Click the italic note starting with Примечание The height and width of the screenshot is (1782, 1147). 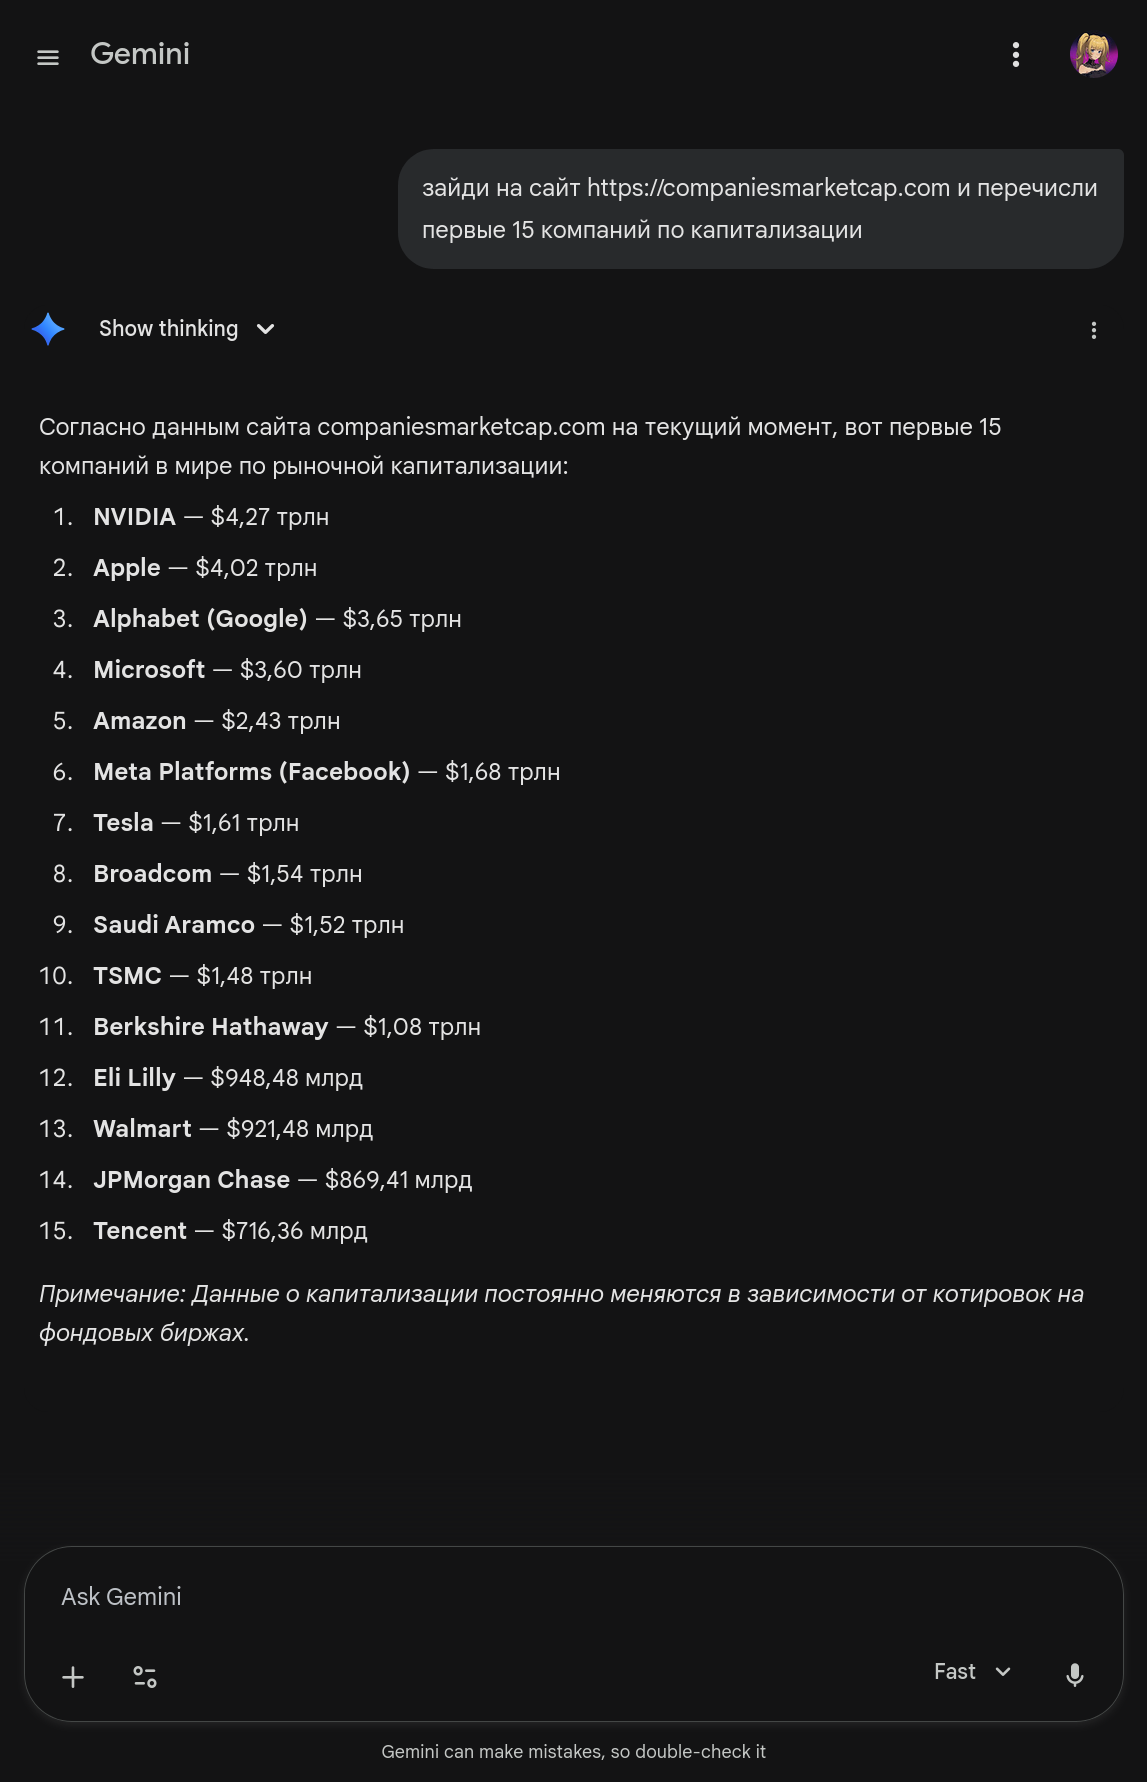[x=560, y=1313]
